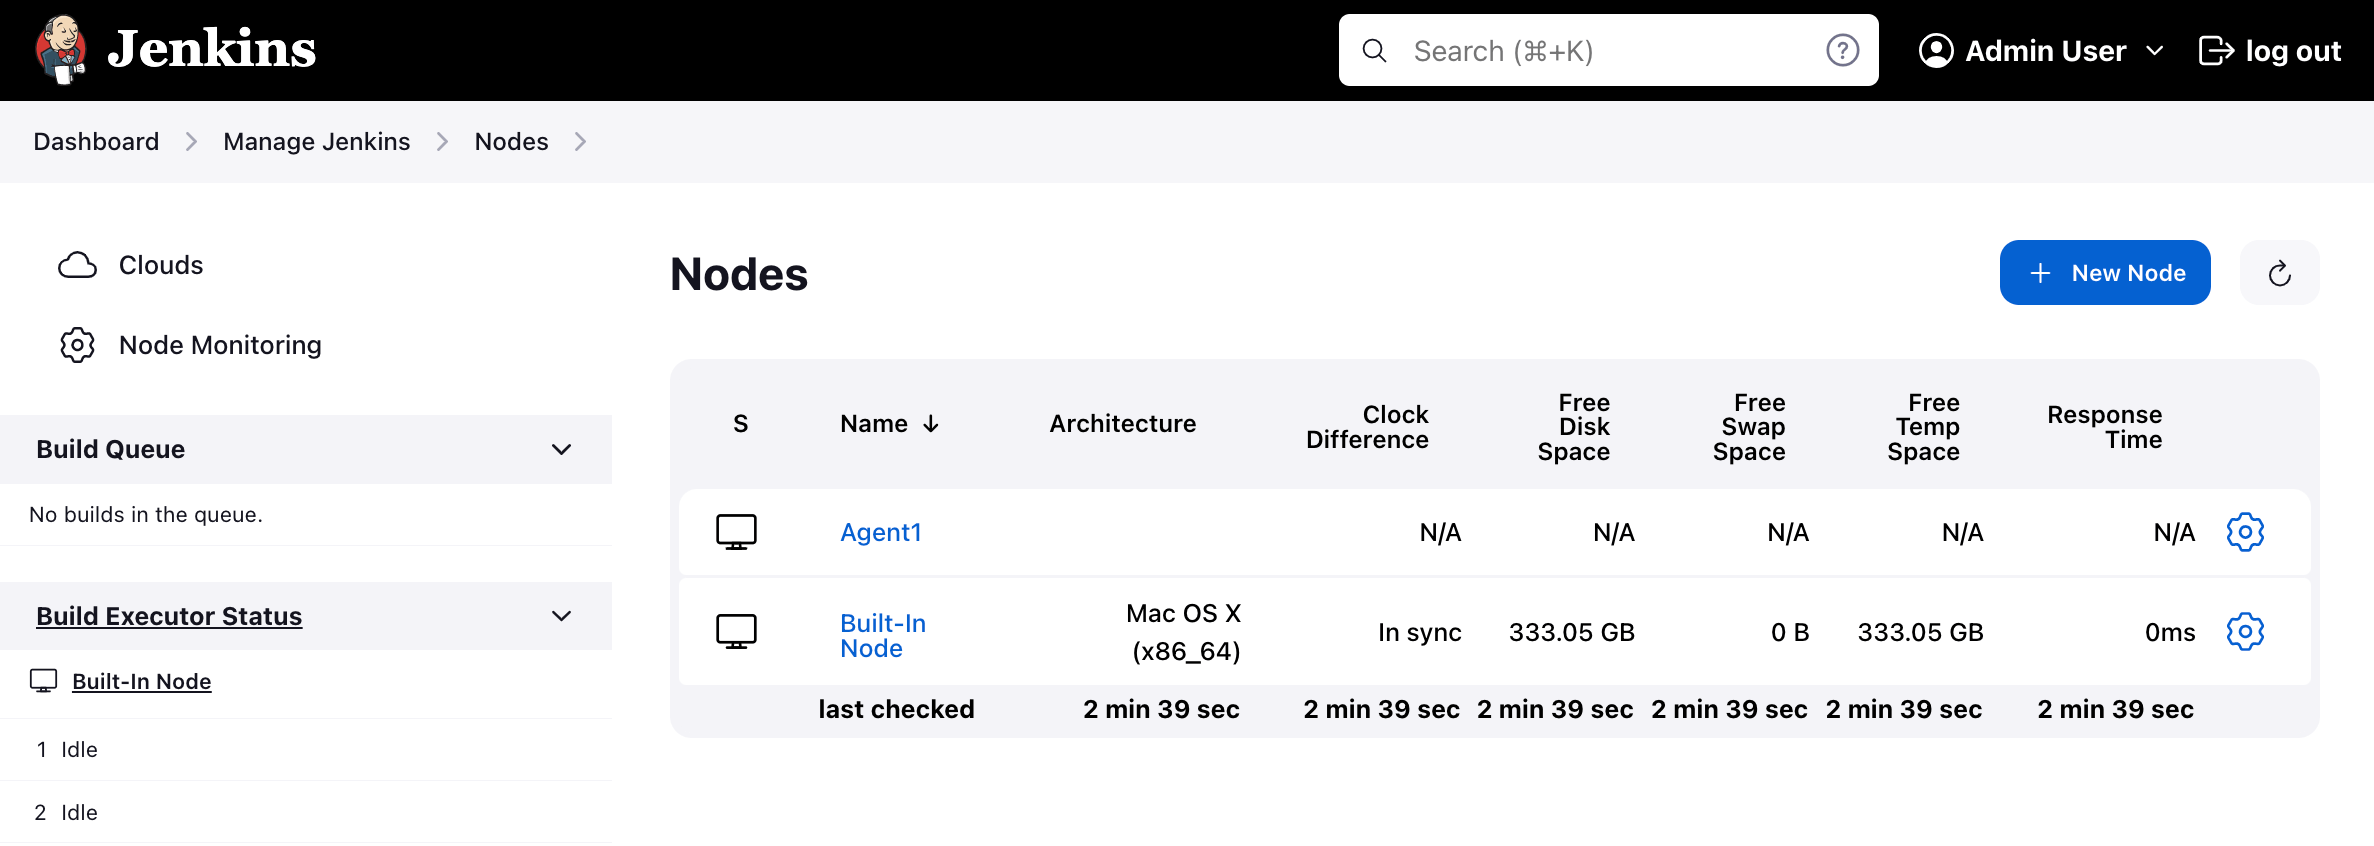2374x846 pixels.
Task: Open Clouds sidebar item
Action: [160, 265]
